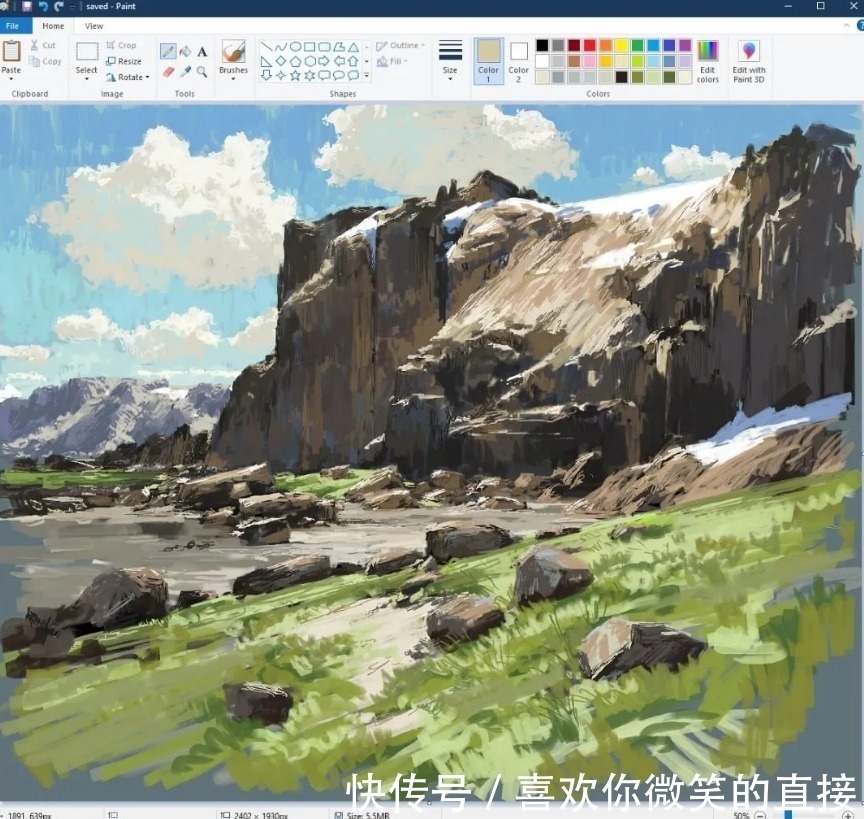Switch to the View tab
Viewport: 864px width, 819px height.
pos(94,25)
